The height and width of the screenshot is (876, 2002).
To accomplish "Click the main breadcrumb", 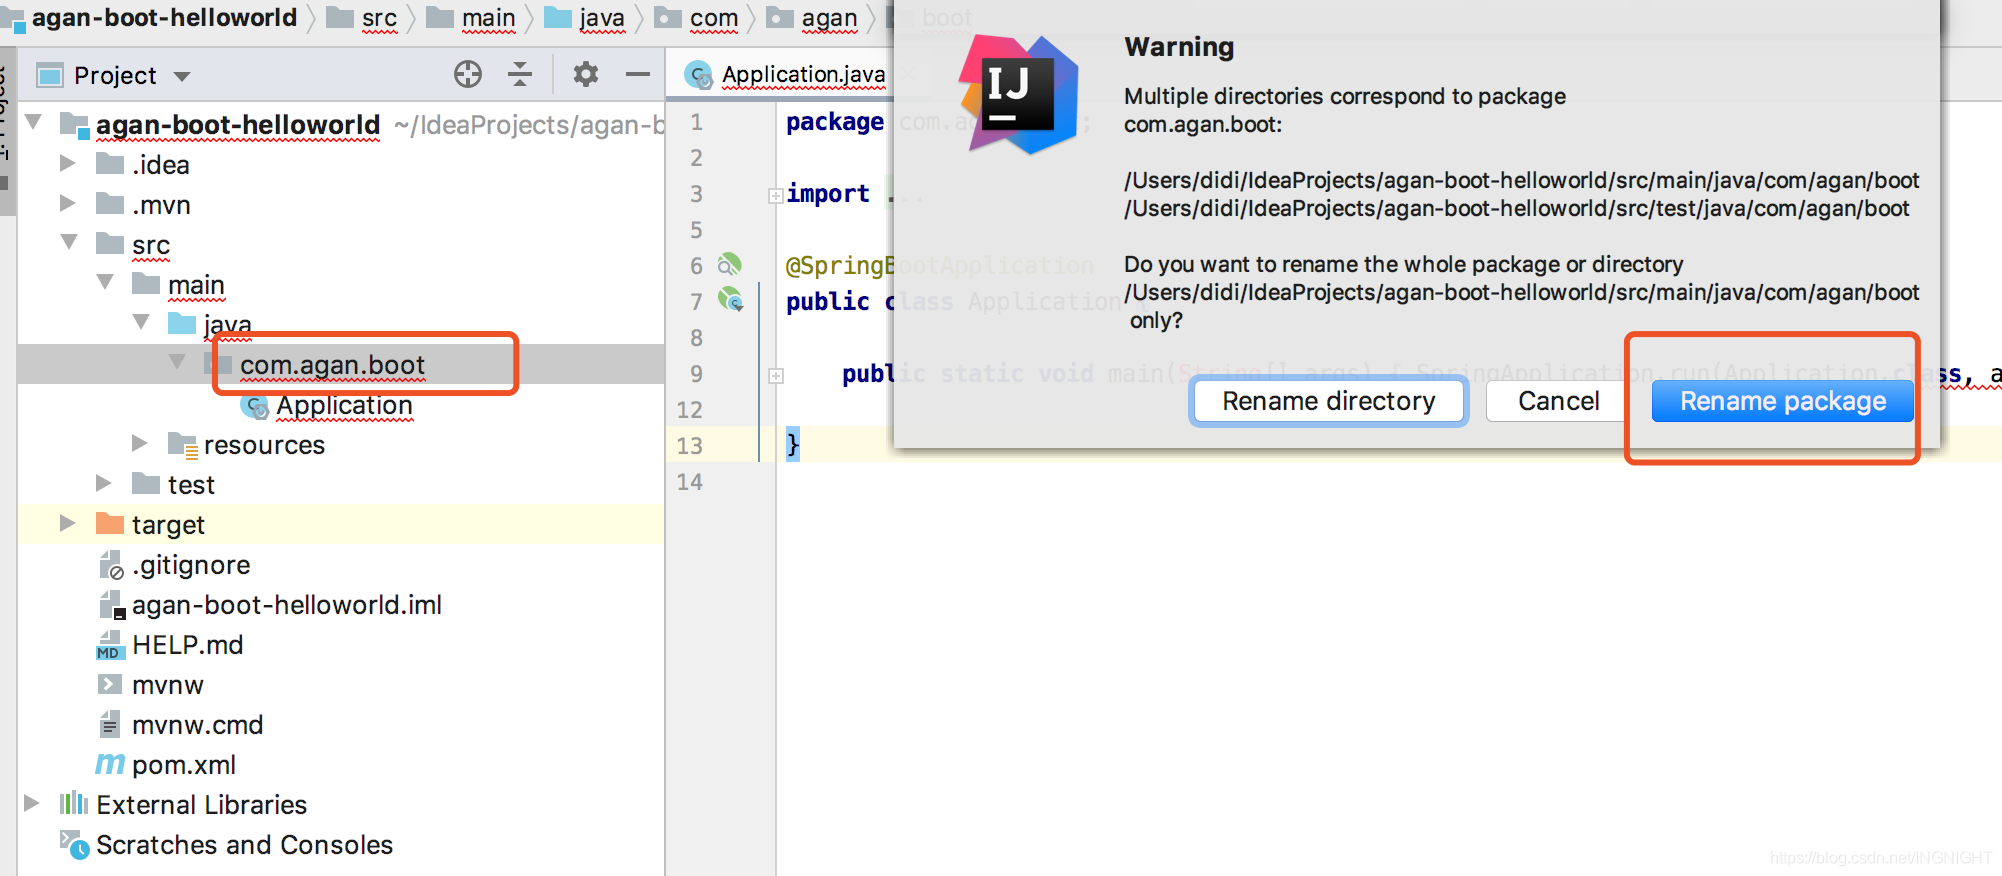I will coord(488,18).
